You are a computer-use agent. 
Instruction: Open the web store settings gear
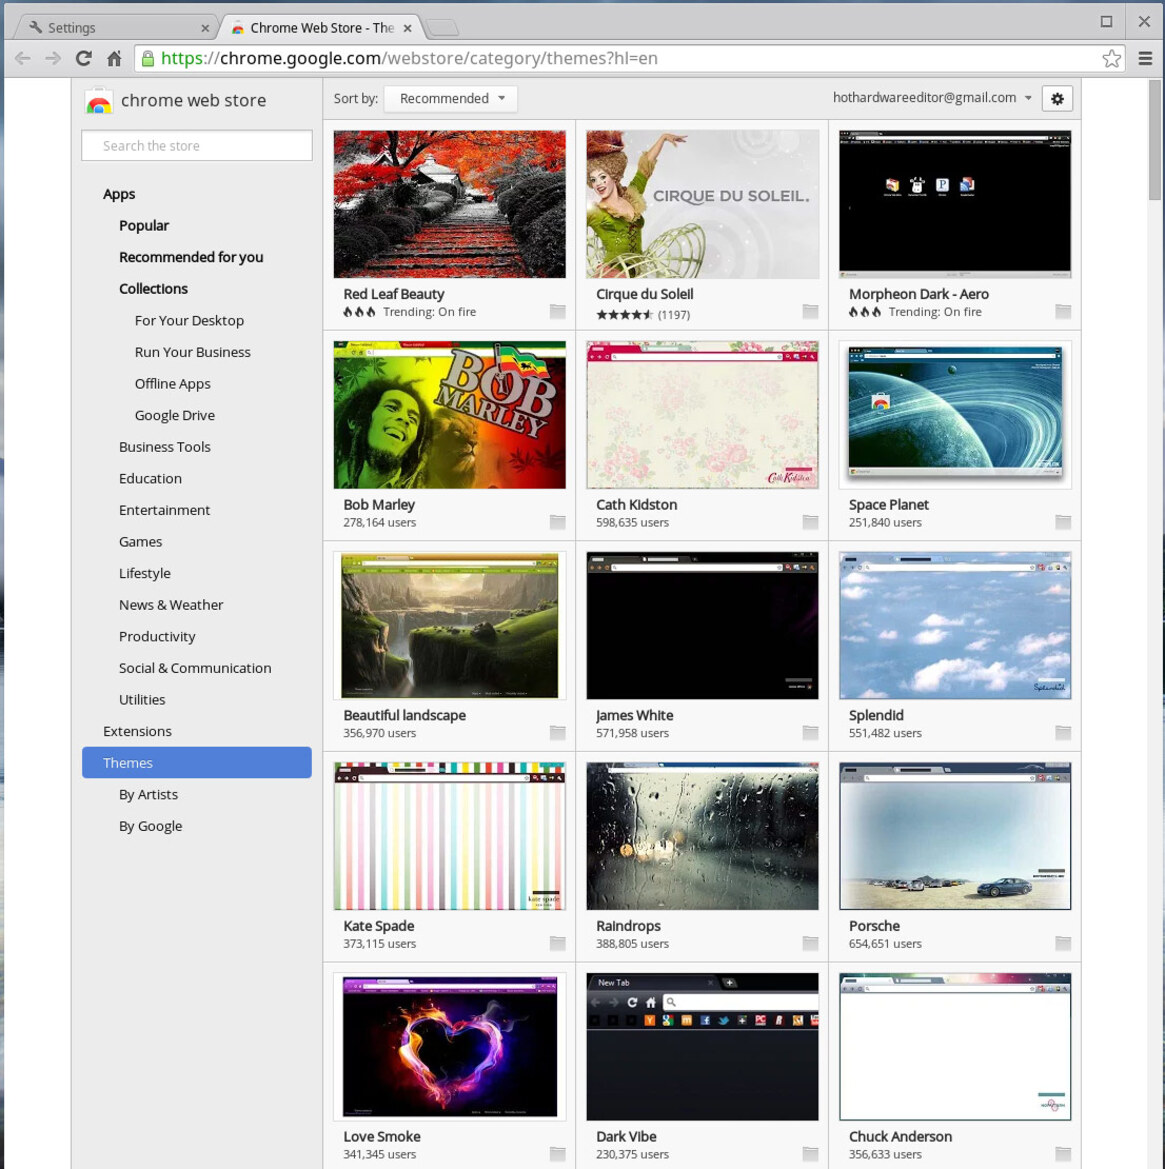(1057, 98)
